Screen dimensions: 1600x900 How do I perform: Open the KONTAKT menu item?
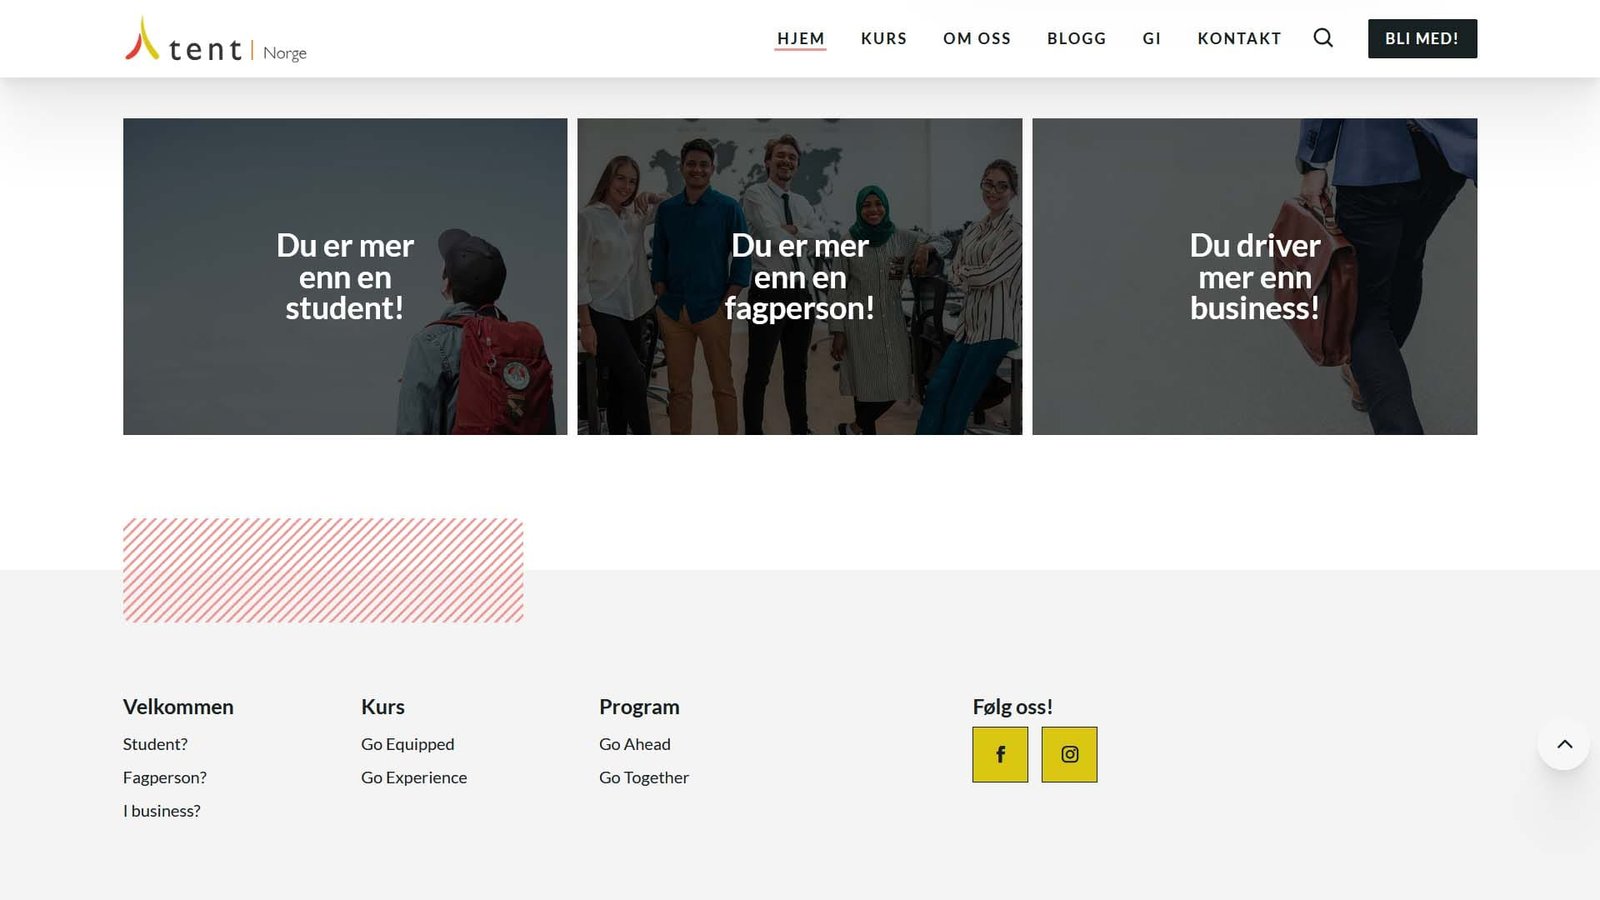[x=1239, y=38]
